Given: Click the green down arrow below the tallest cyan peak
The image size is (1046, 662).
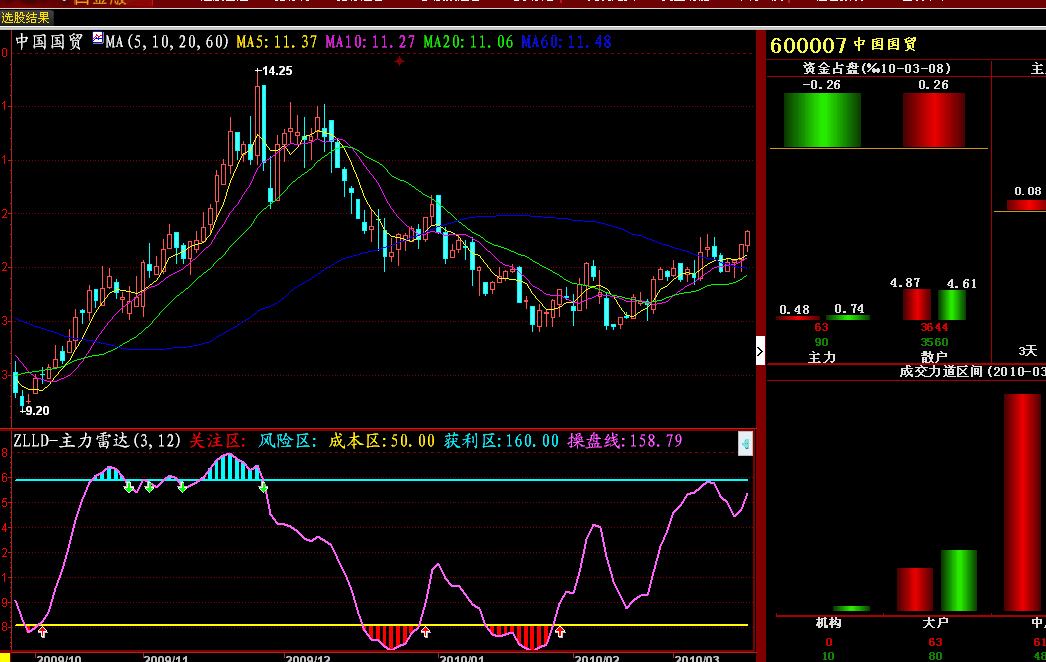Looking at the screenshot, I should click(264, 488).
